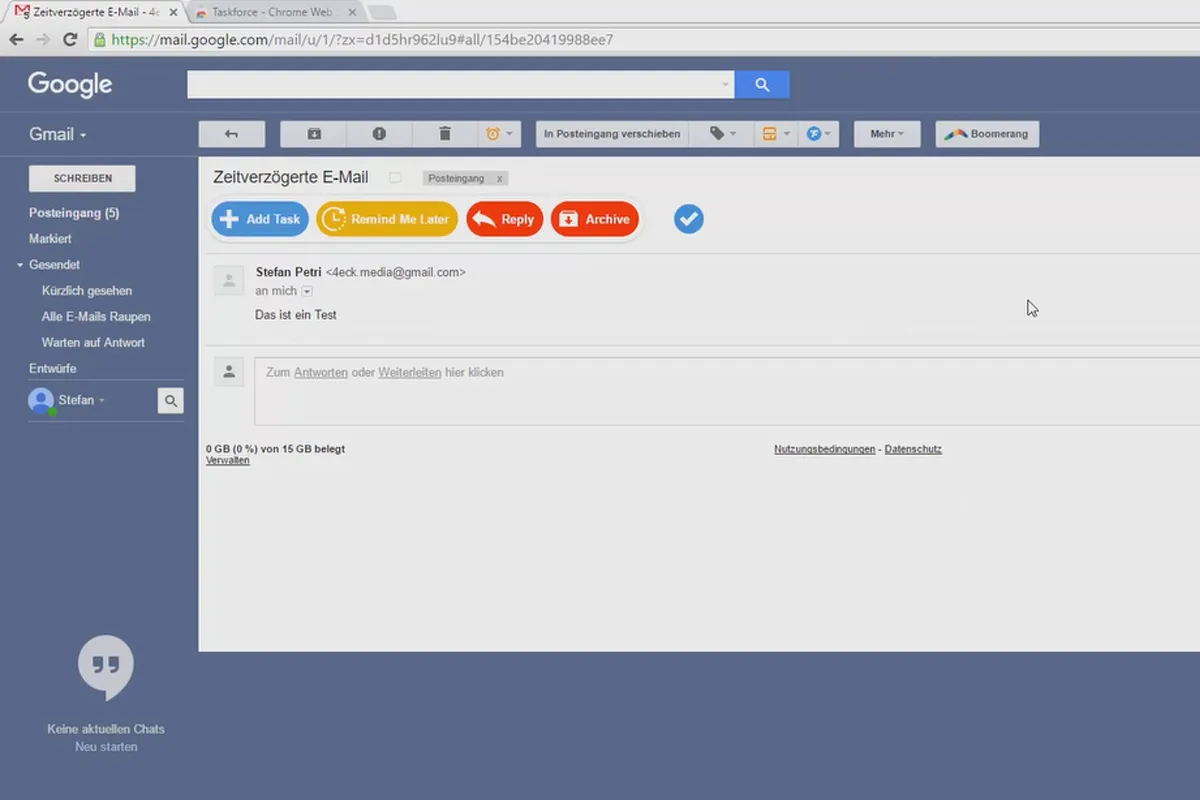Click the archive icon in Gmail toolbar

click(x=314, y=134)
